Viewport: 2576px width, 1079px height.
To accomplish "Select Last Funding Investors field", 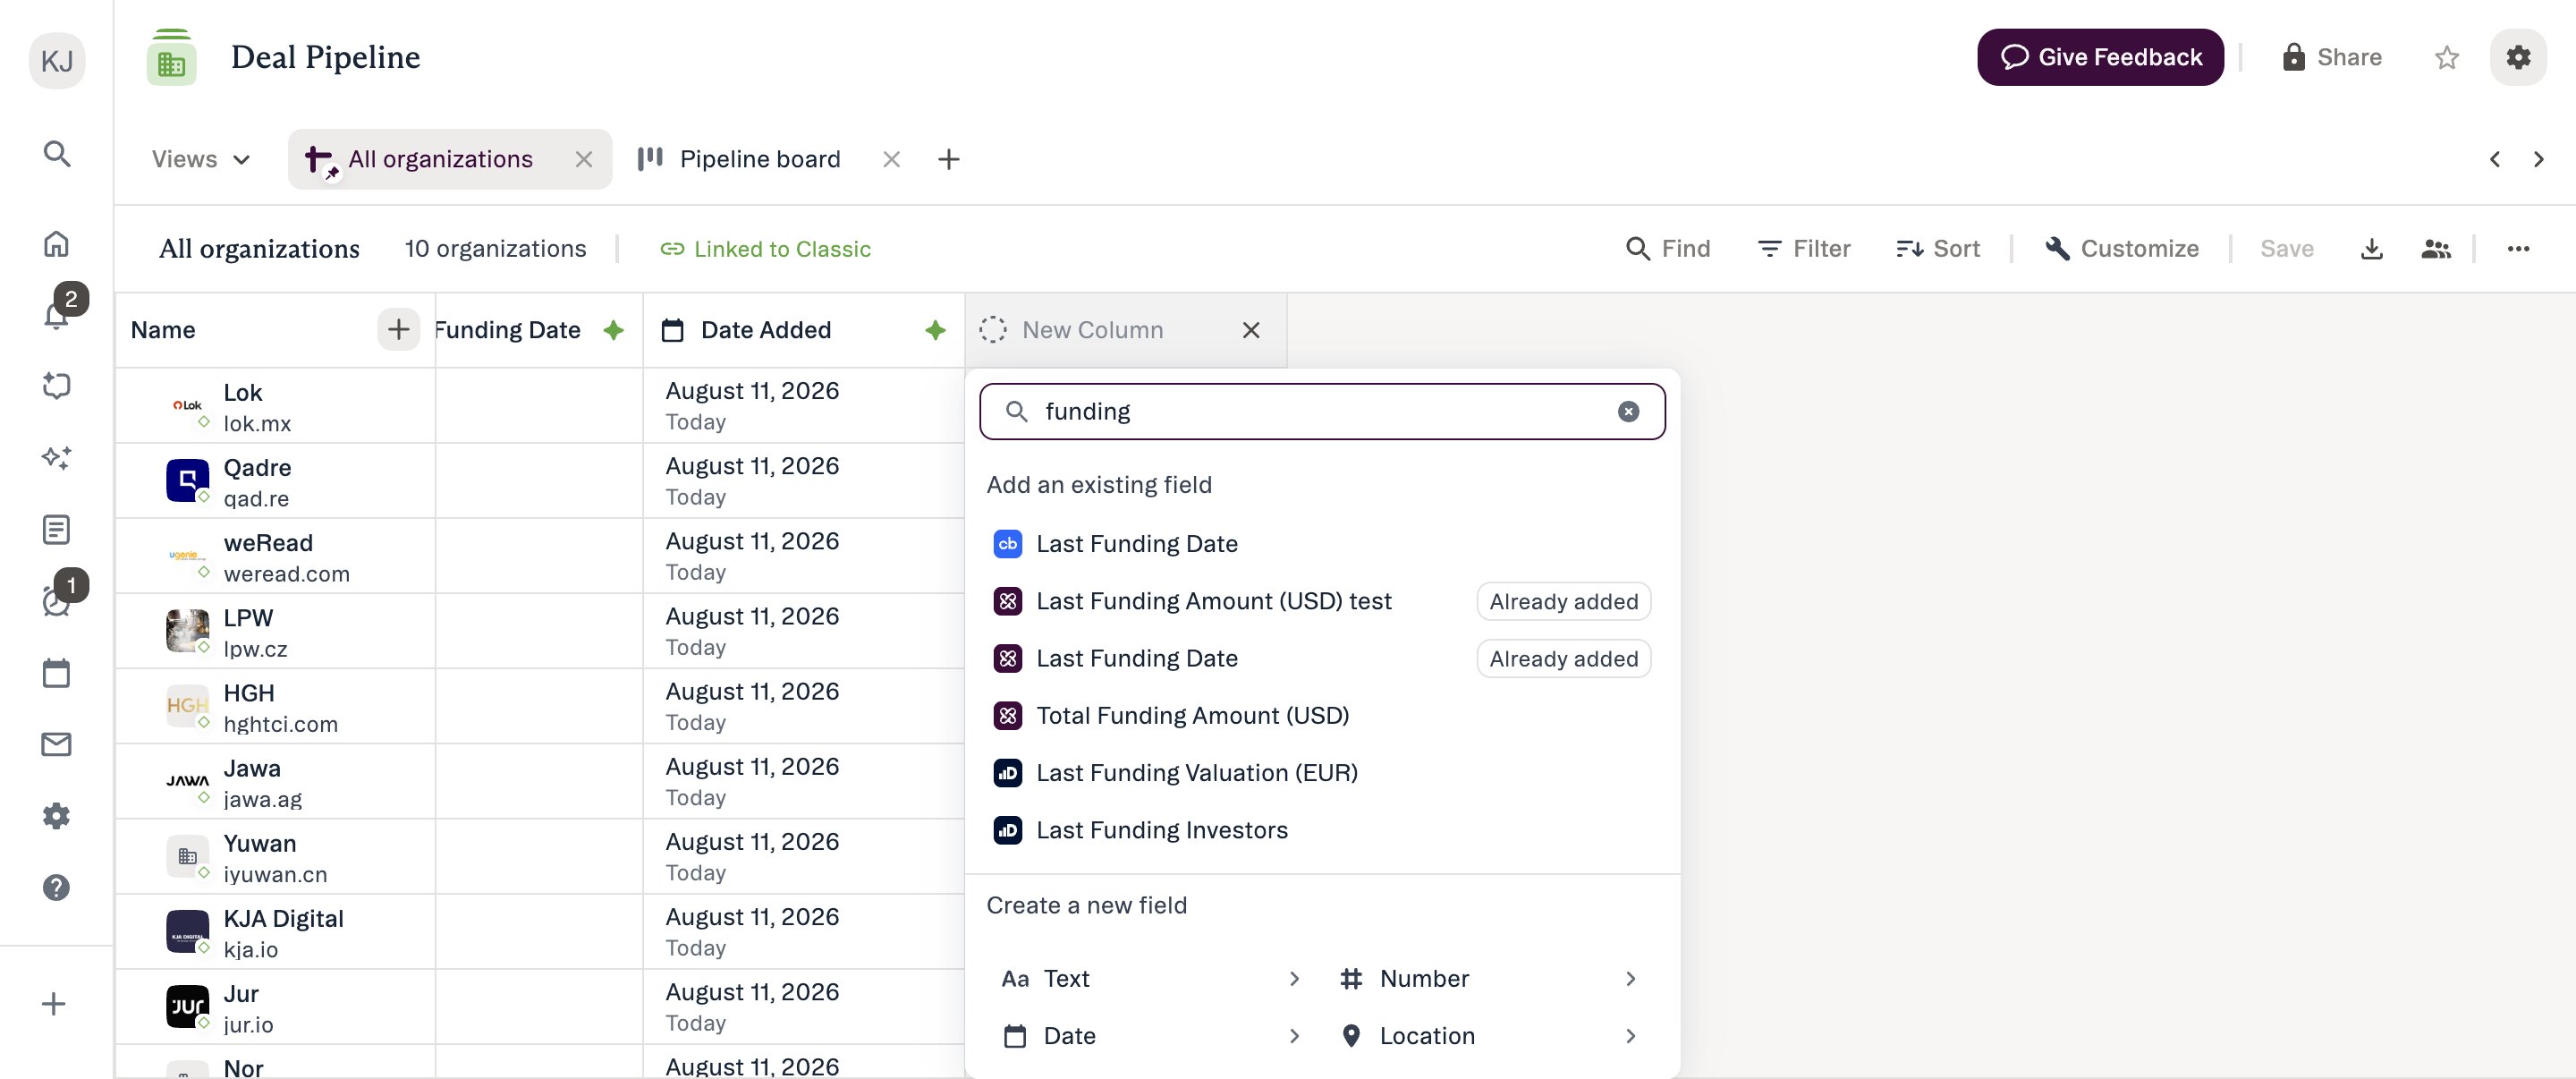I will [x=1321, y=830].
